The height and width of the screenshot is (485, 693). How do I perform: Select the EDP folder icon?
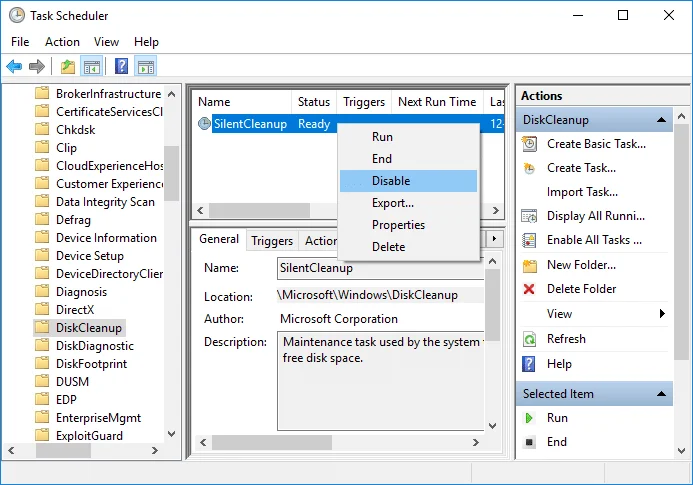tap(42, 399)
